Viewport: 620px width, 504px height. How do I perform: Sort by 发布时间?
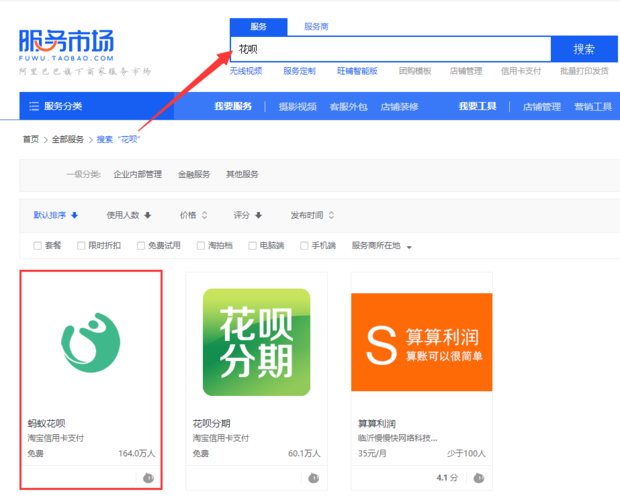307,215
